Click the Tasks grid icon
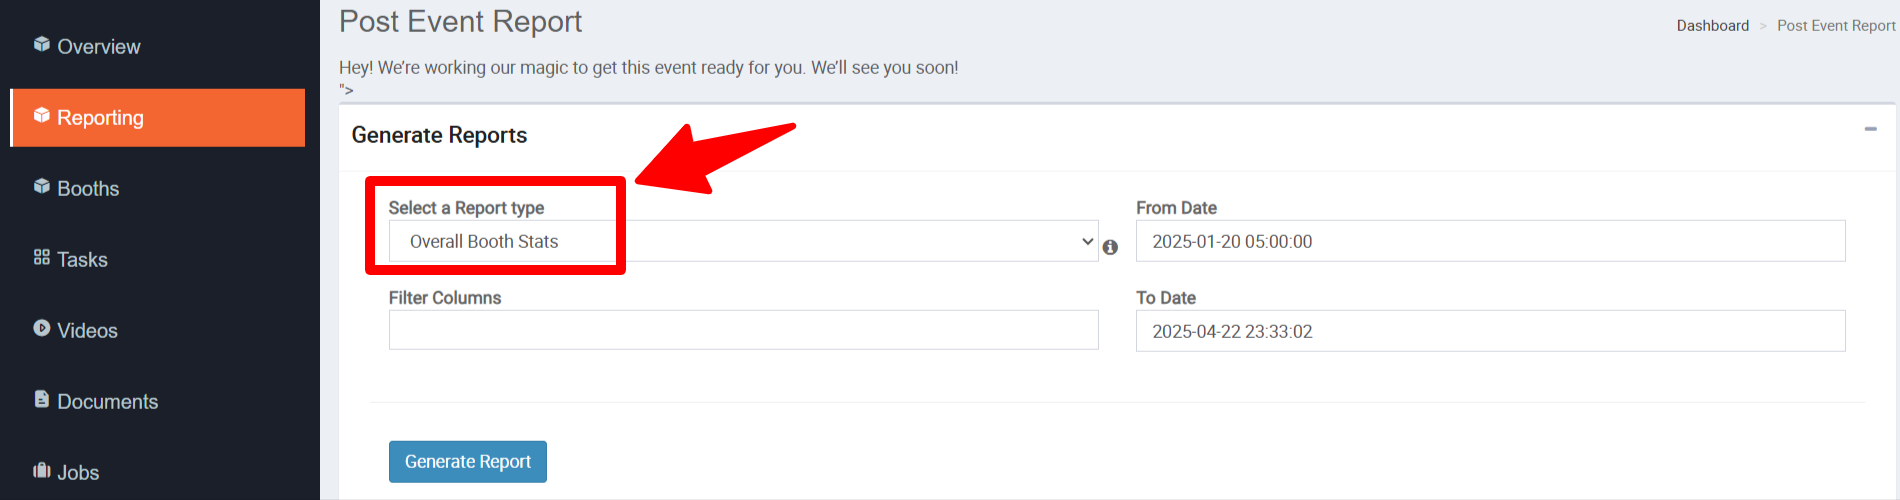Screen dimensions: 1900x500 point(41,257)
